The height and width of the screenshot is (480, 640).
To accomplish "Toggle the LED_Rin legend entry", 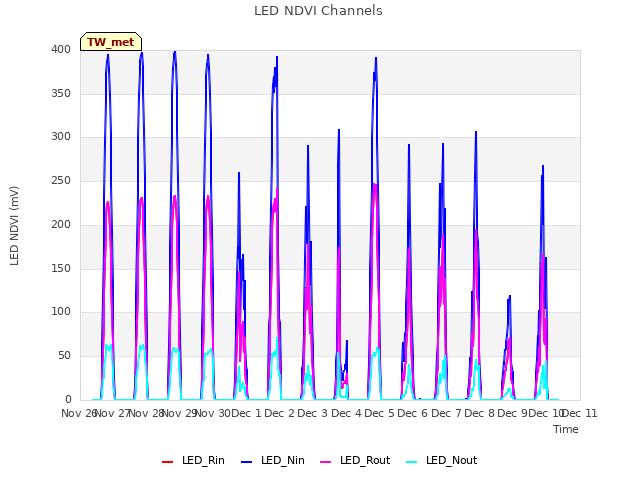I will pyautogui.click(x=193, y=460).
